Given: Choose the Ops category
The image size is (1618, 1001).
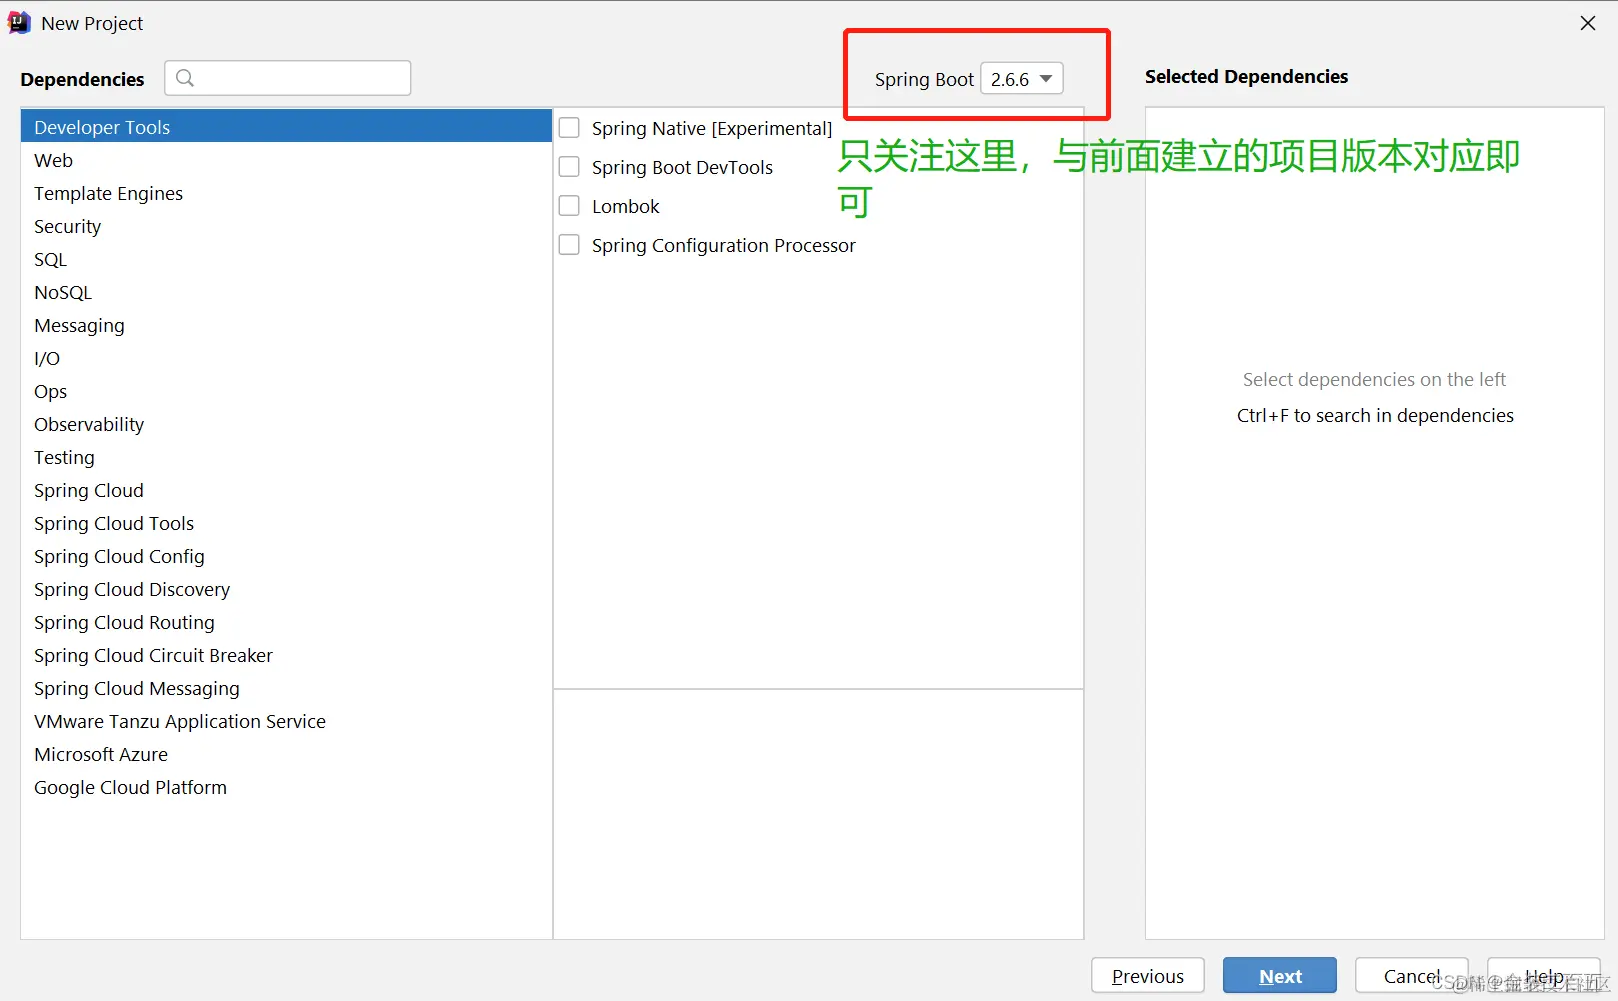Looking at the screenshot, I should tap(286, 391).
